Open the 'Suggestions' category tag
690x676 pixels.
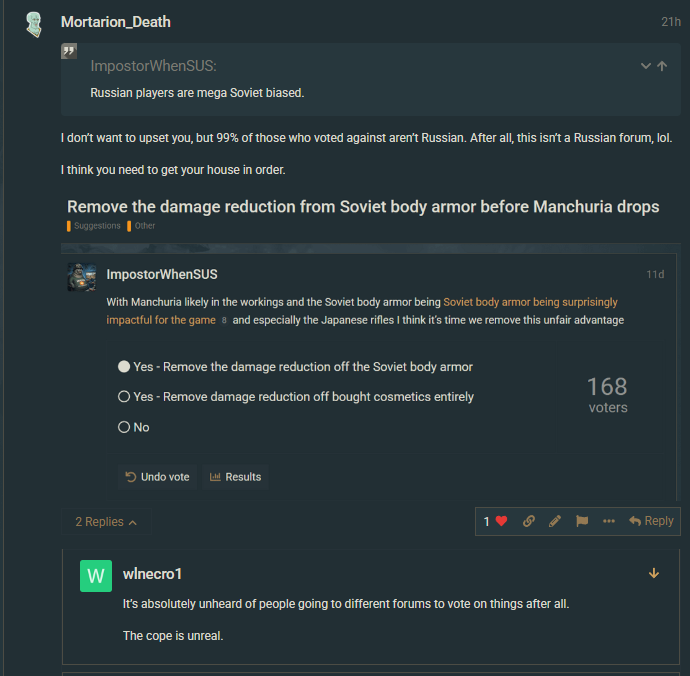(97, 226)
